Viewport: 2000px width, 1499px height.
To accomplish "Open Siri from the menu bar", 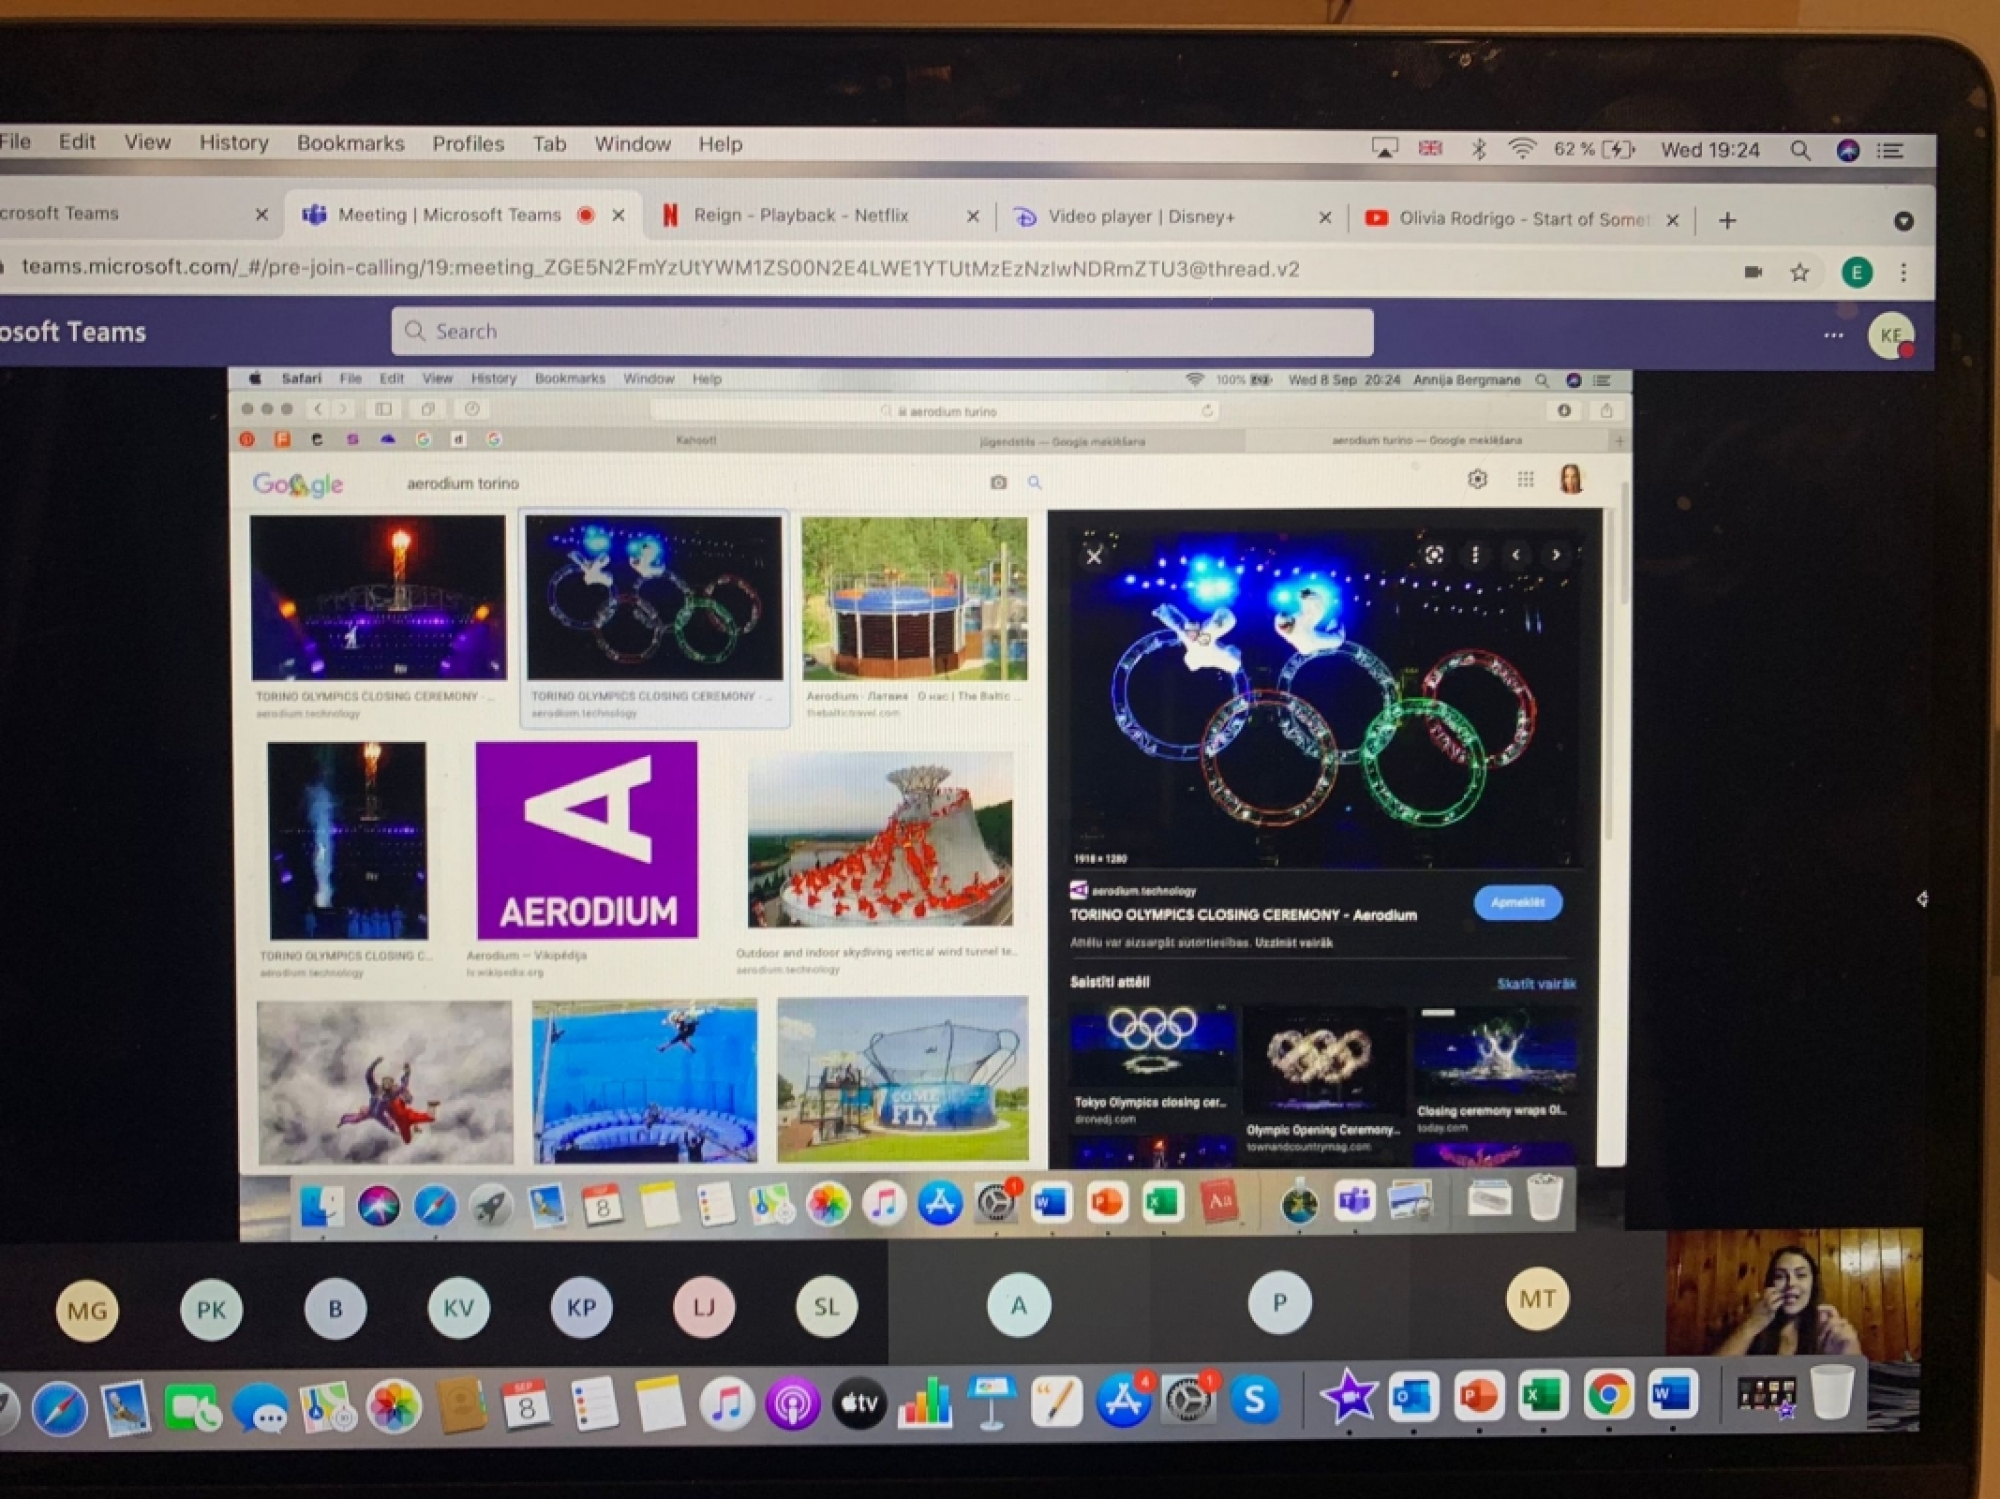I will point(1848,150).
